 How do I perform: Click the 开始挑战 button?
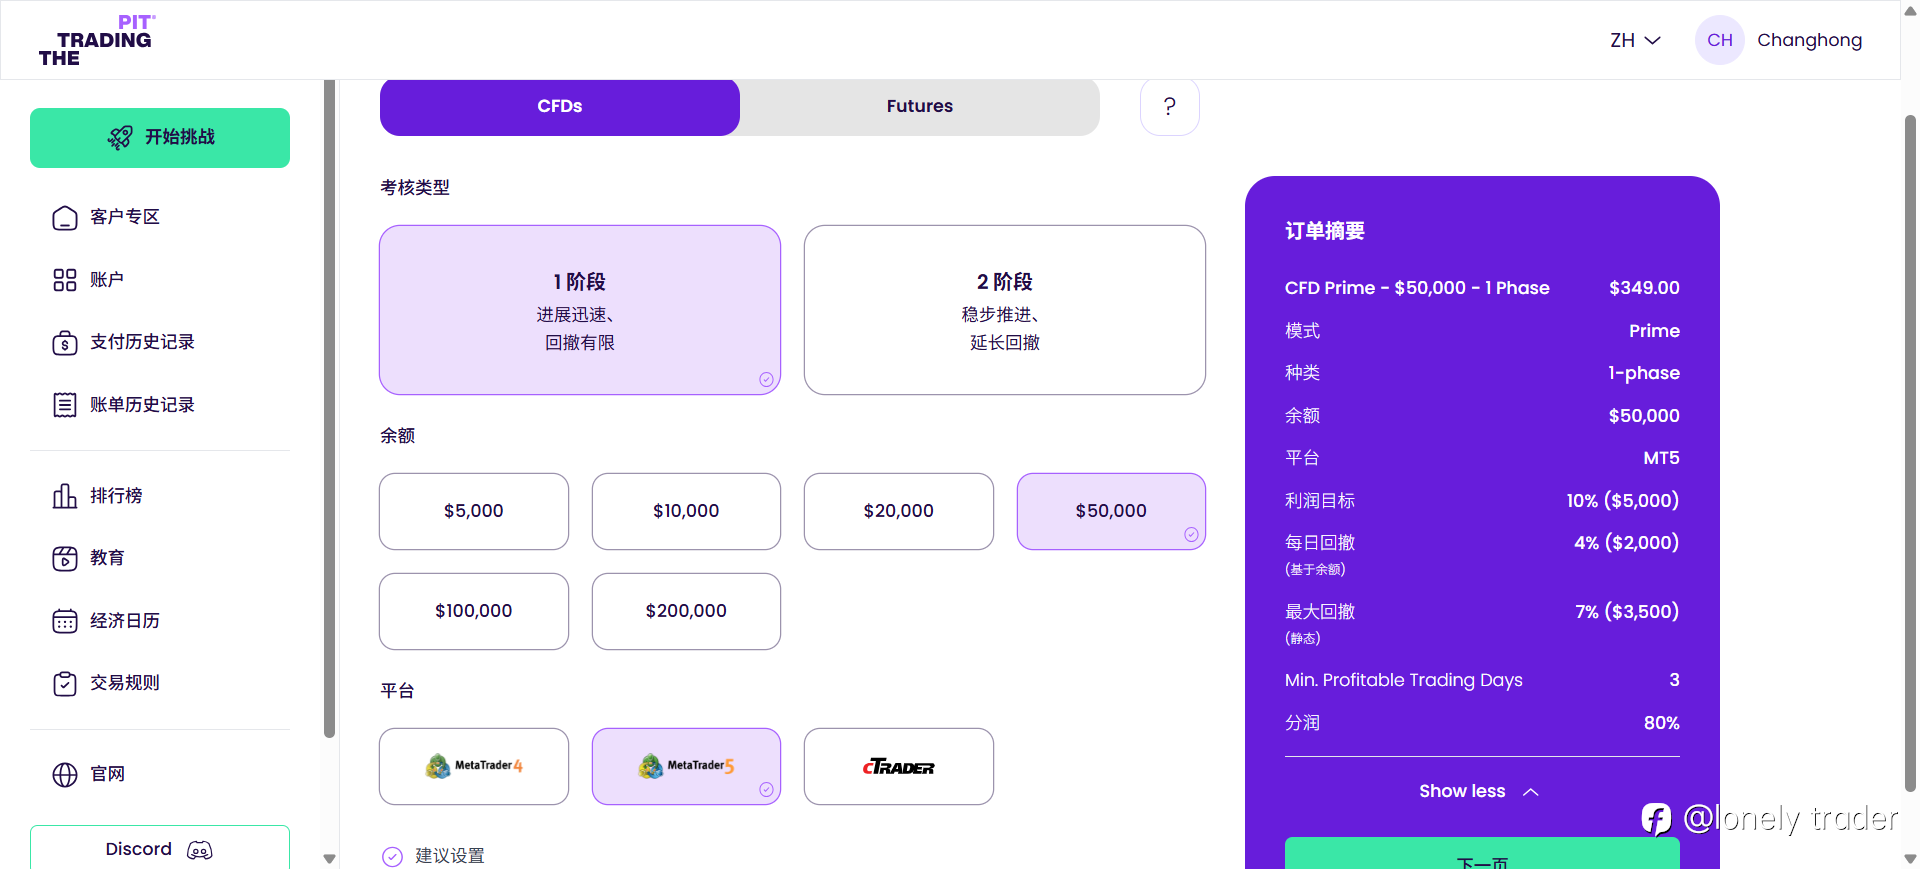[160, 138]
